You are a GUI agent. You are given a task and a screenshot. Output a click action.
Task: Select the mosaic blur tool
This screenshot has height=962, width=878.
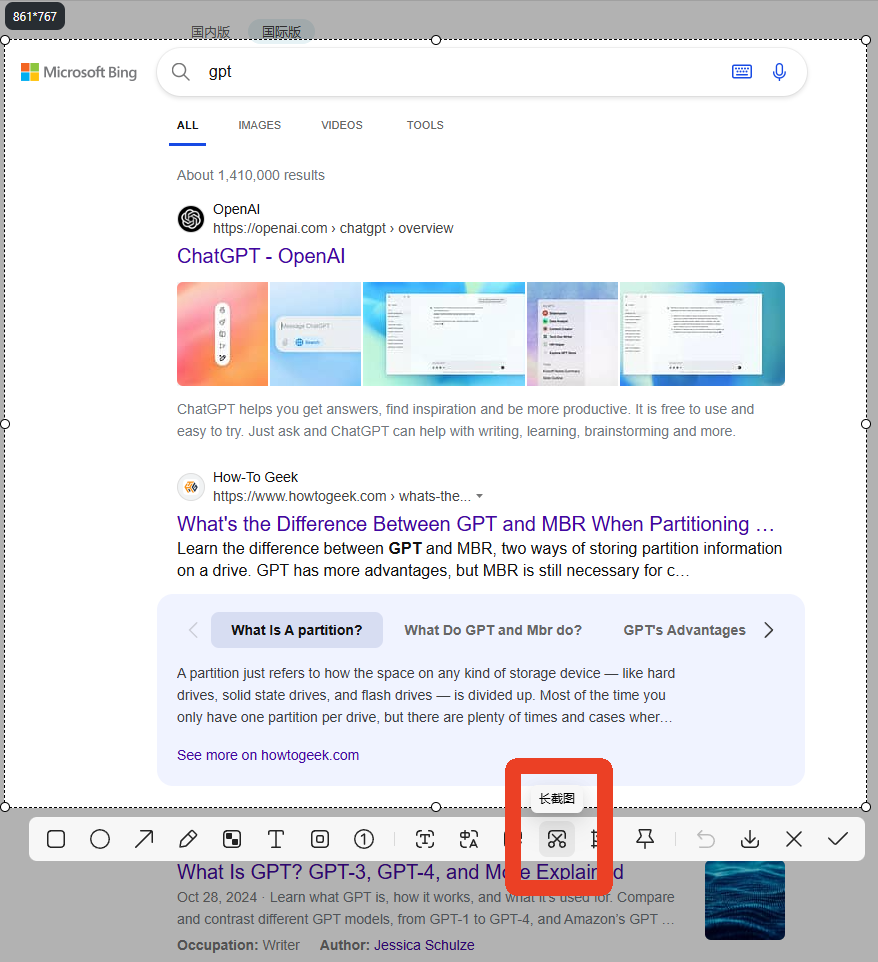point(232,839)
